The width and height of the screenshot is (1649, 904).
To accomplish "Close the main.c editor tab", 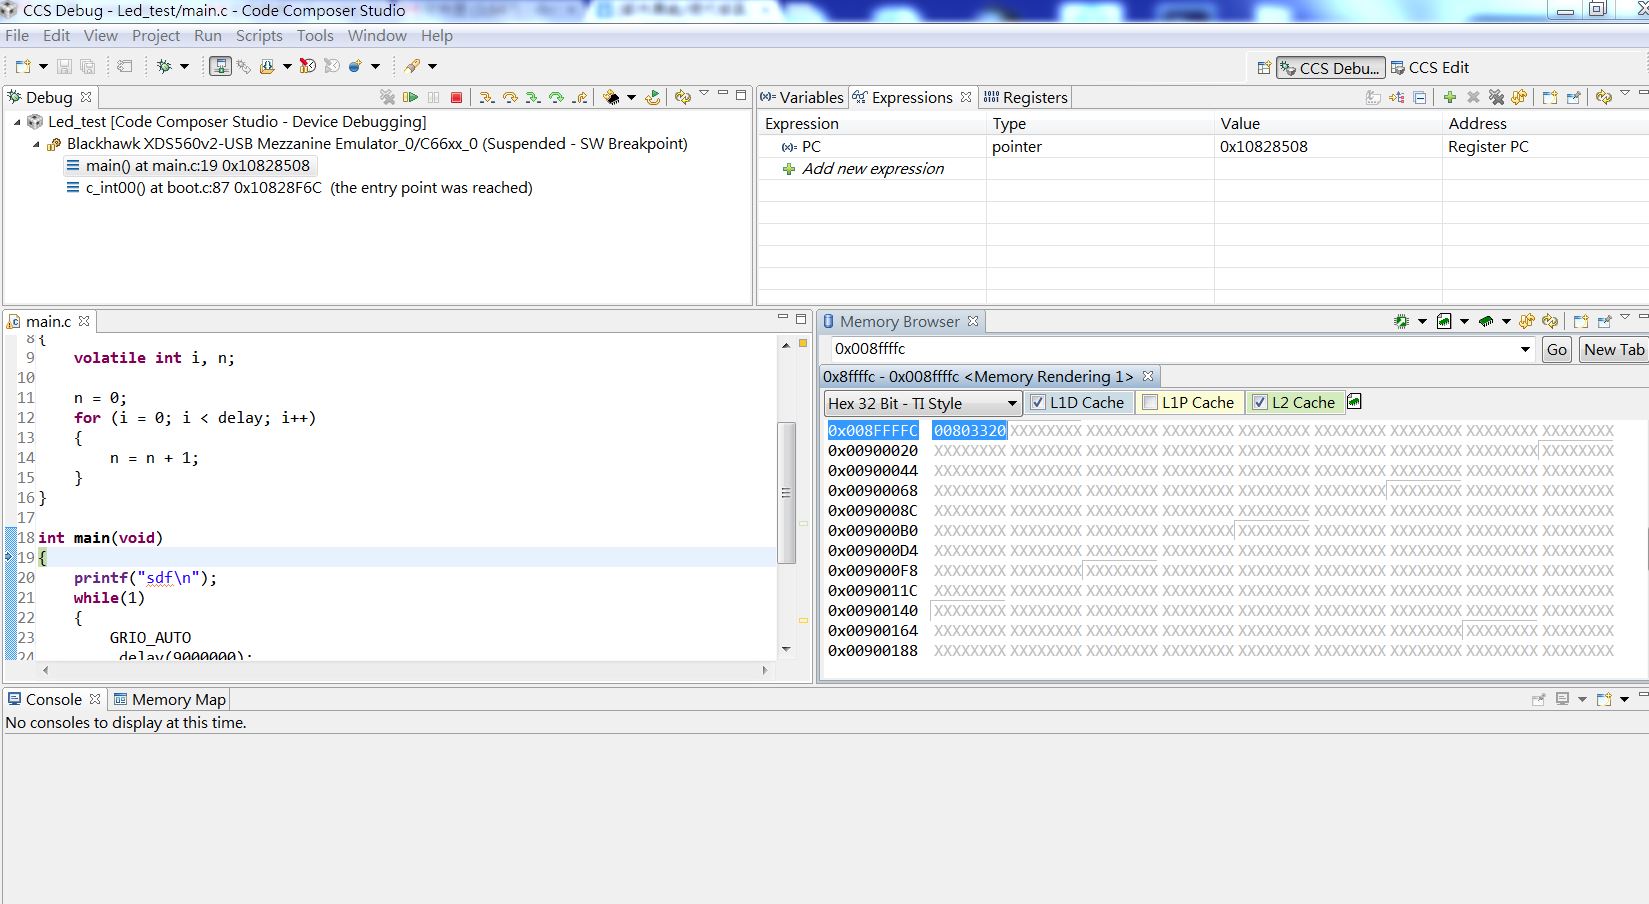I will 84,321.
